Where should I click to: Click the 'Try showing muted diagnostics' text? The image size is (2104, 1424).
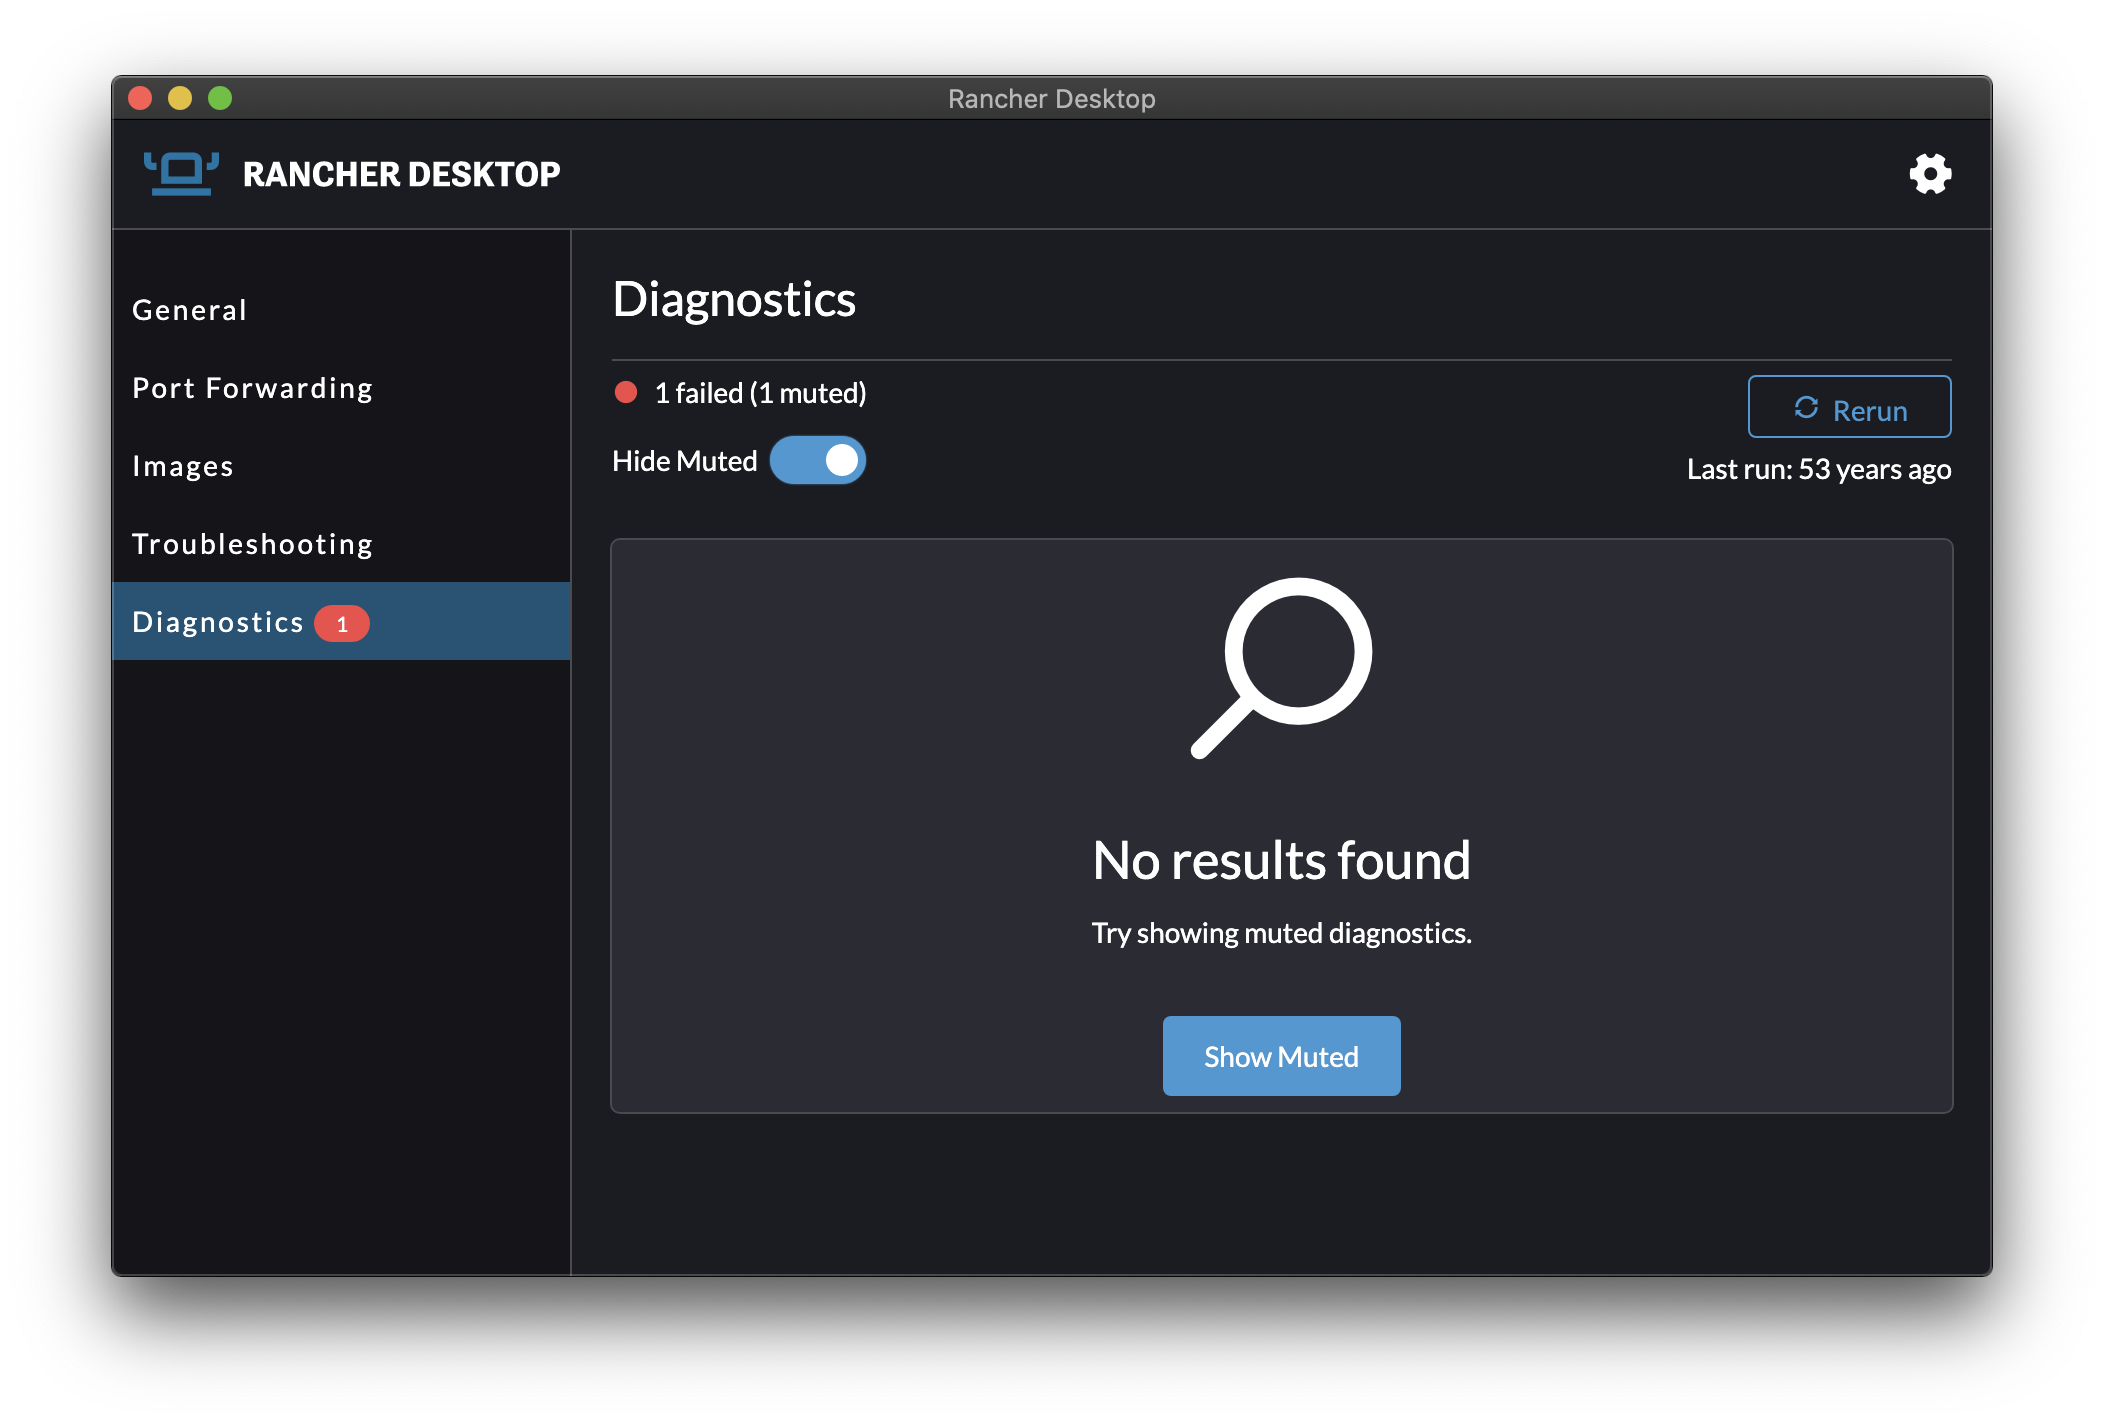1281,932
